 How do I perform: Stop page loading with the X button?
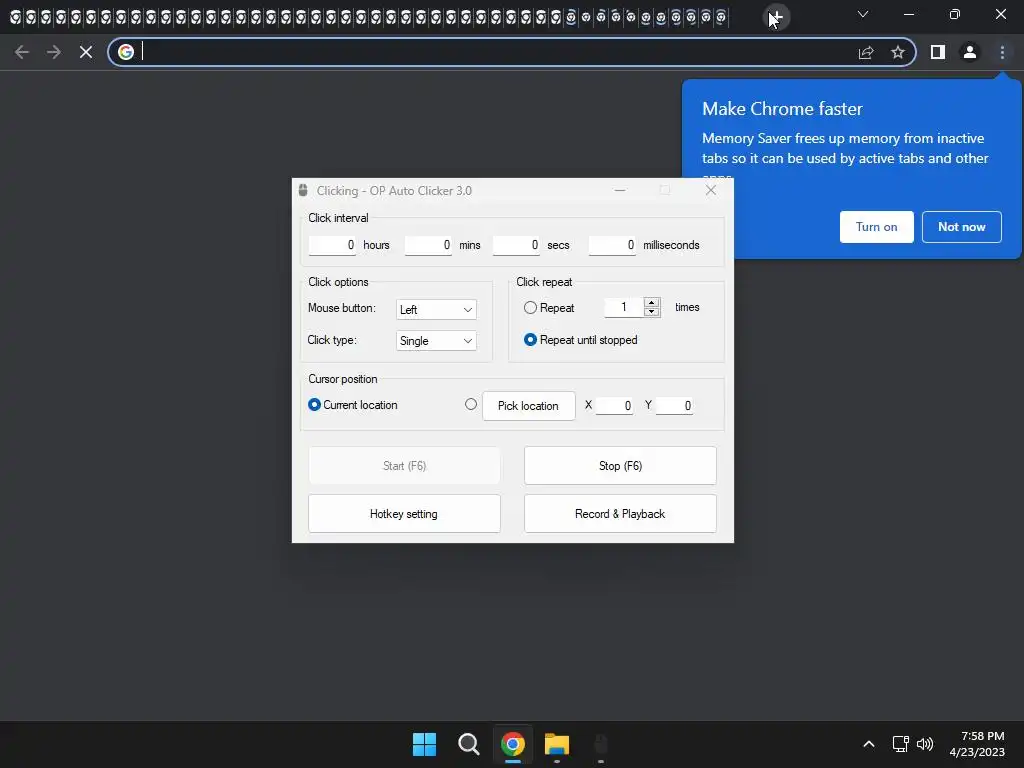pos(86,52)
